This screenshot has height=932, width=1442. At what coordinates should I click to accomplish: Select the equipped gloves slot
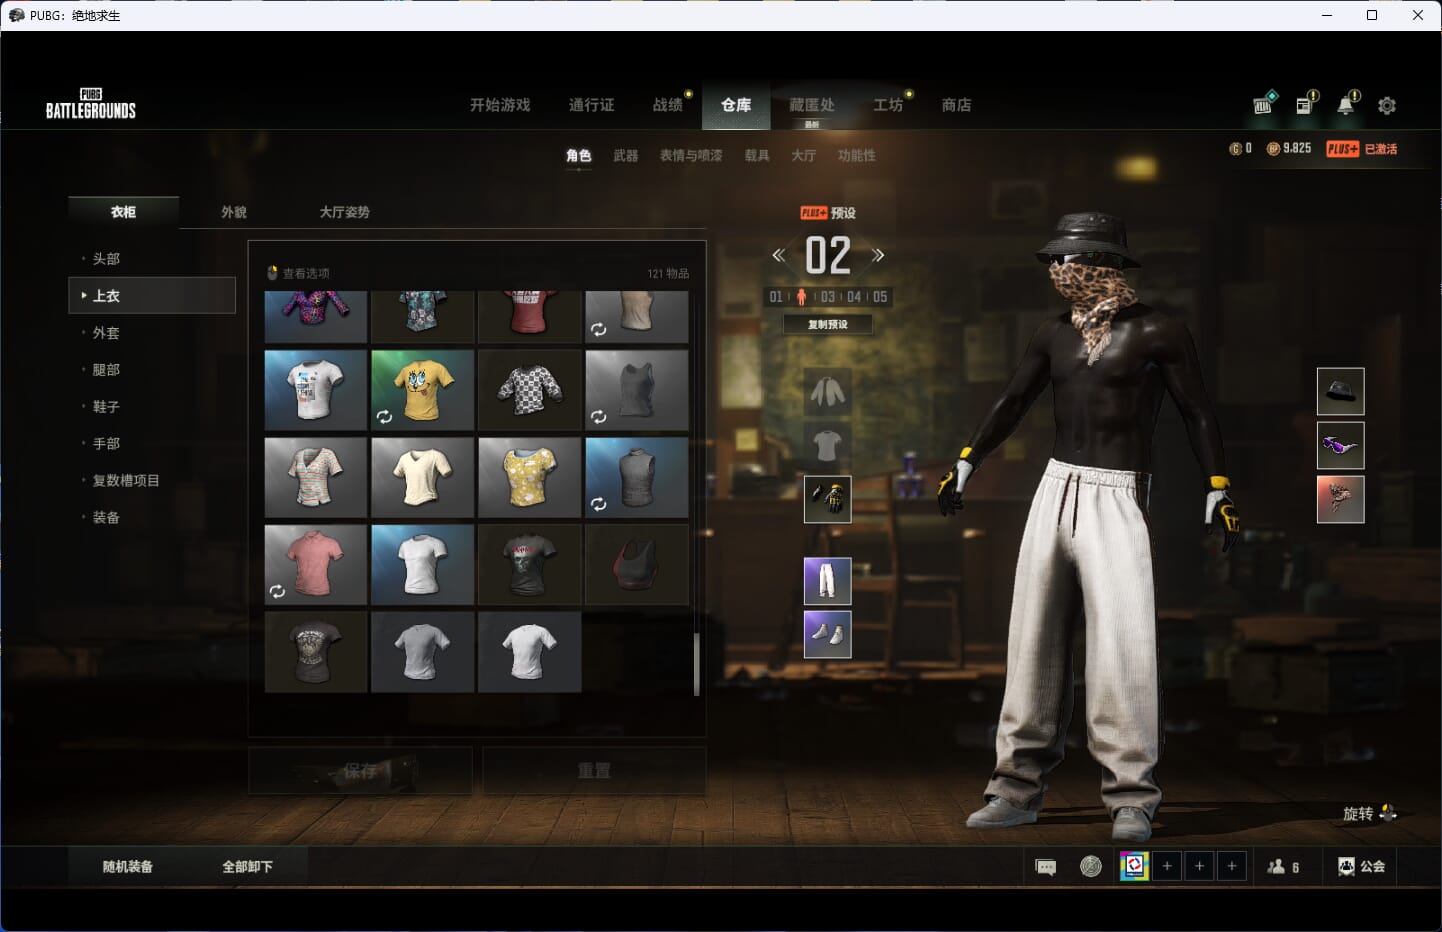coord(827,499)
